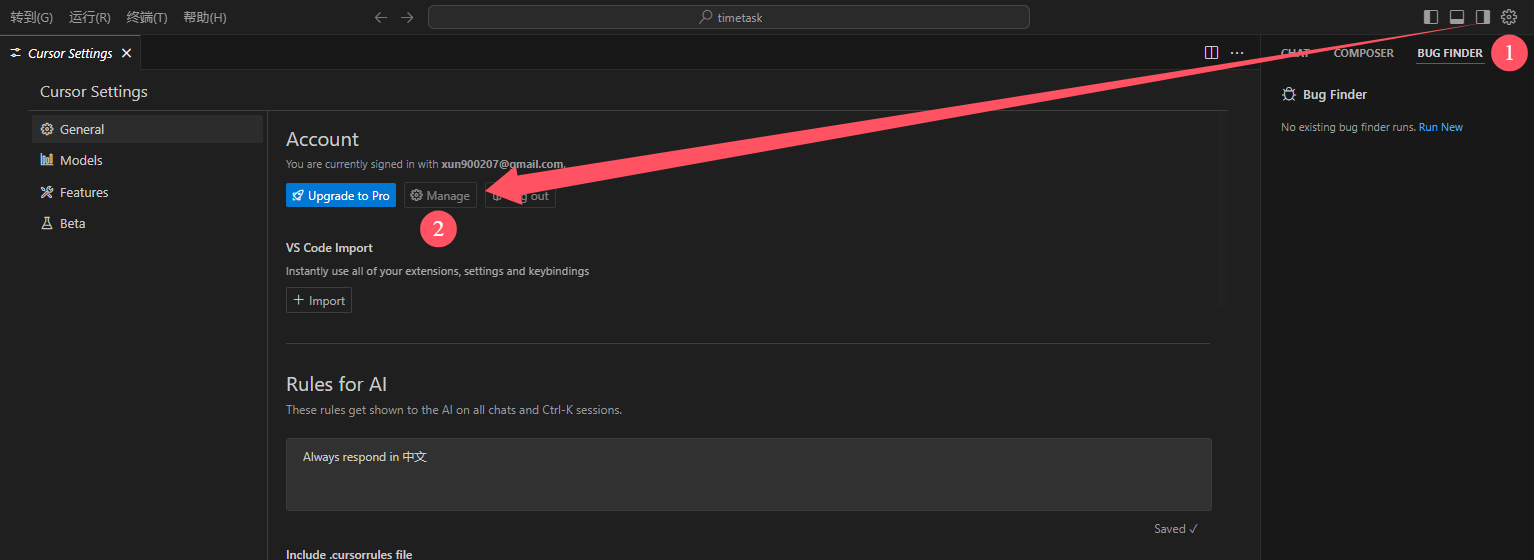Open the editor more actions ellipsis
The height and width of the screenshot is (560, 1534).
click(1237, 53)
